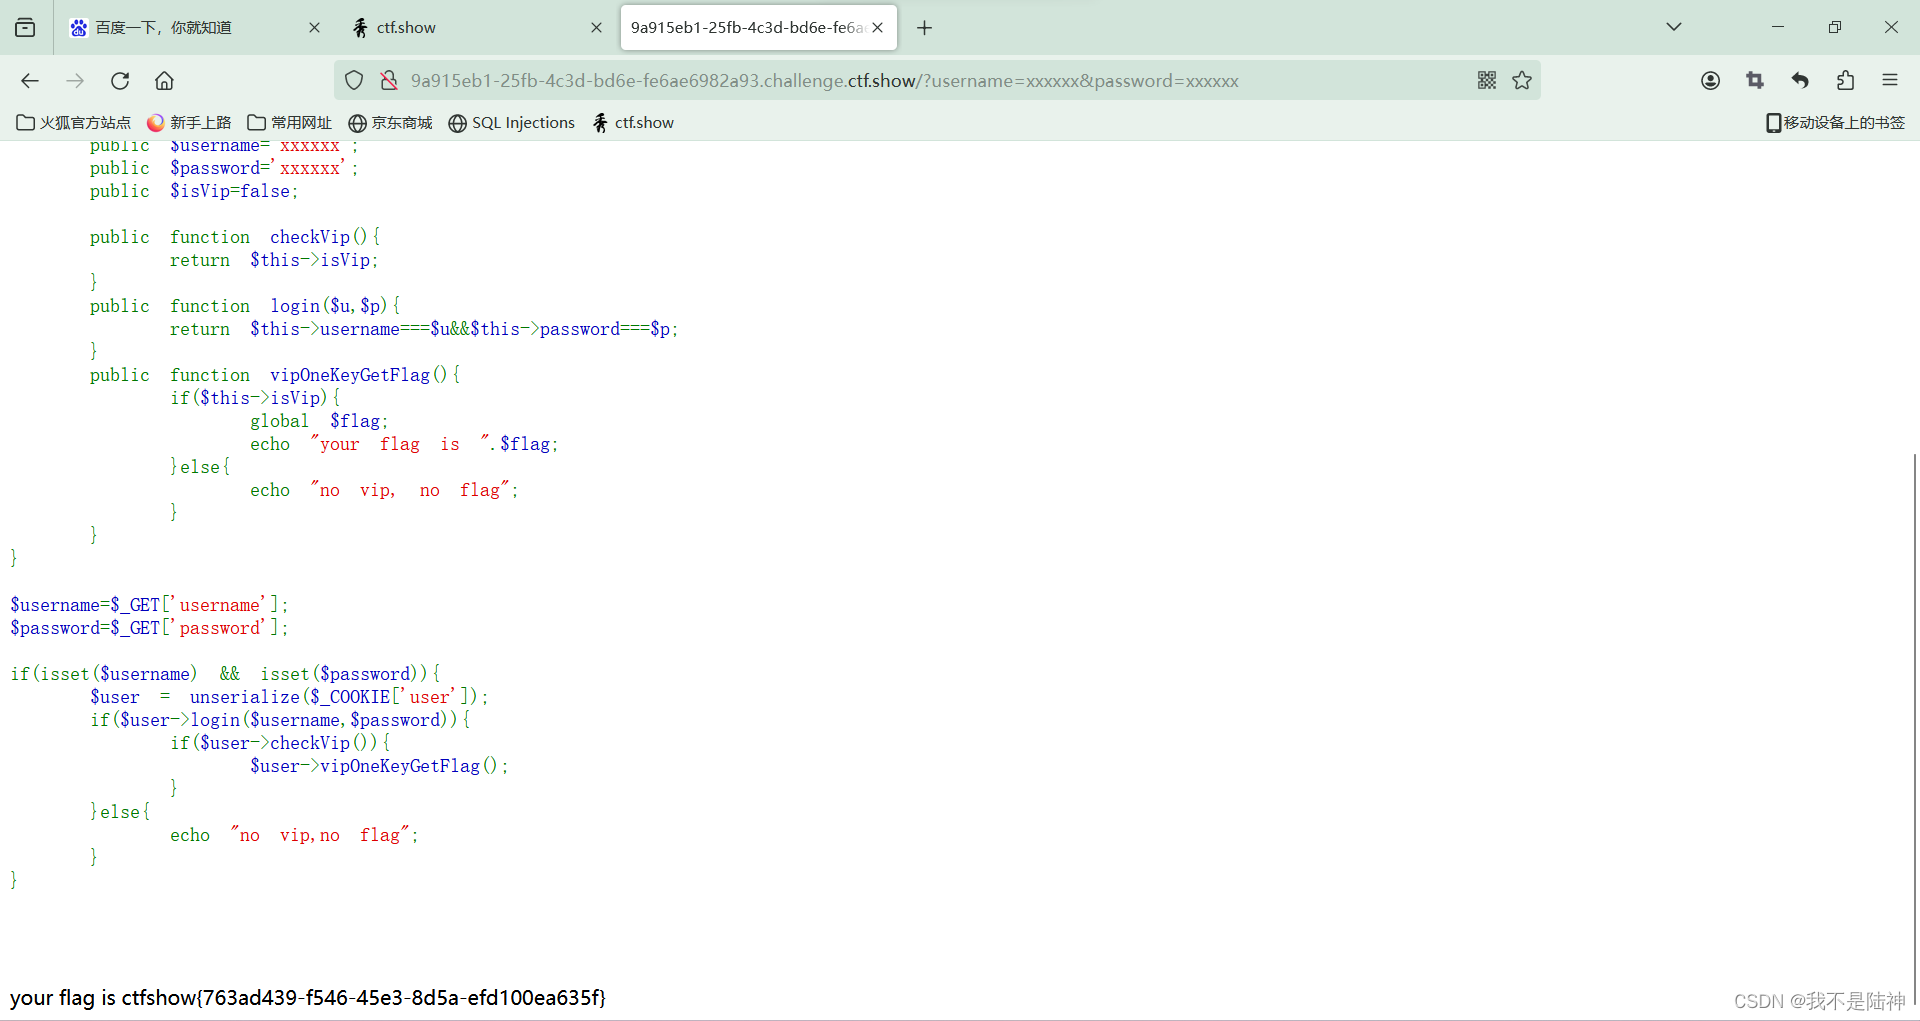Screen dimensions: 1920x1021
Task: Open the Firefox View recent browsing icon
Action: (x=25, y=27)
